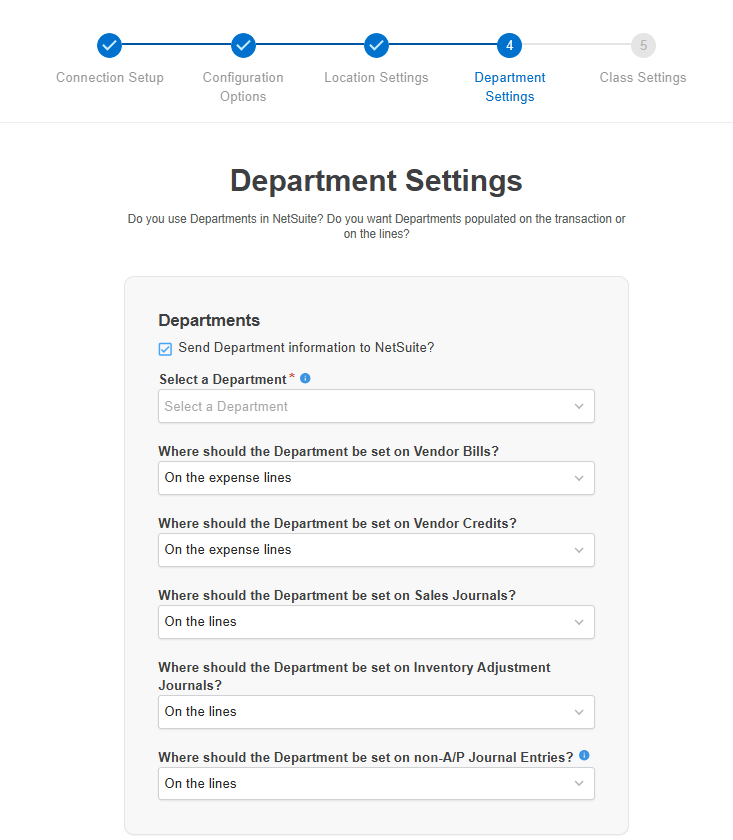
Task: Click the Location Settings checkmark step icon
Action: pos(376,46)
